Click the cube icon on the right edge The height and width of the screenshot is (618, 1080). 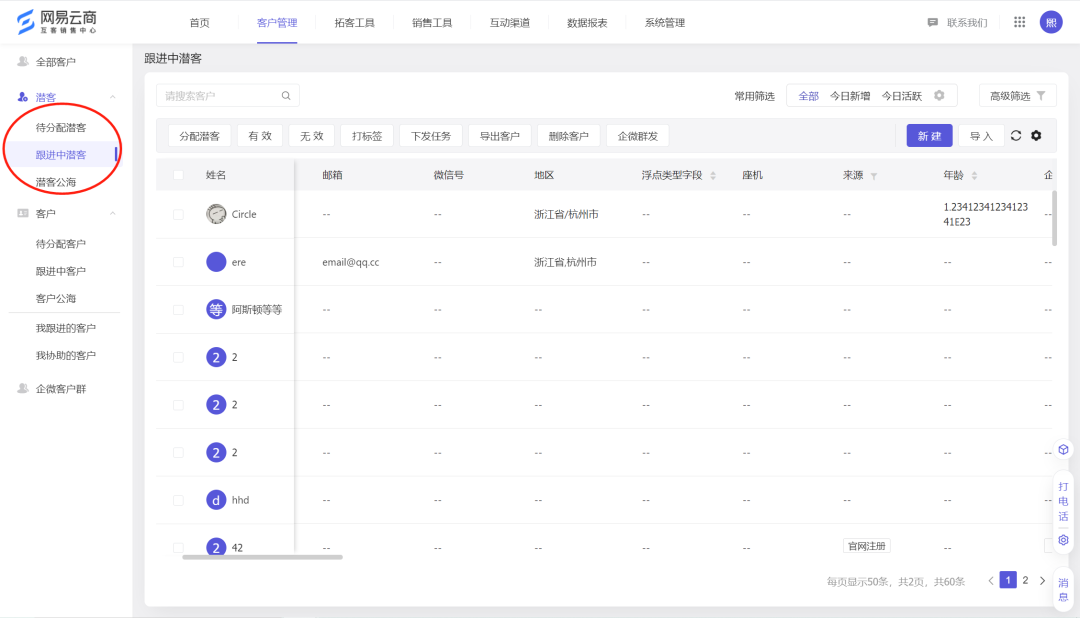tap(1063, 449)
